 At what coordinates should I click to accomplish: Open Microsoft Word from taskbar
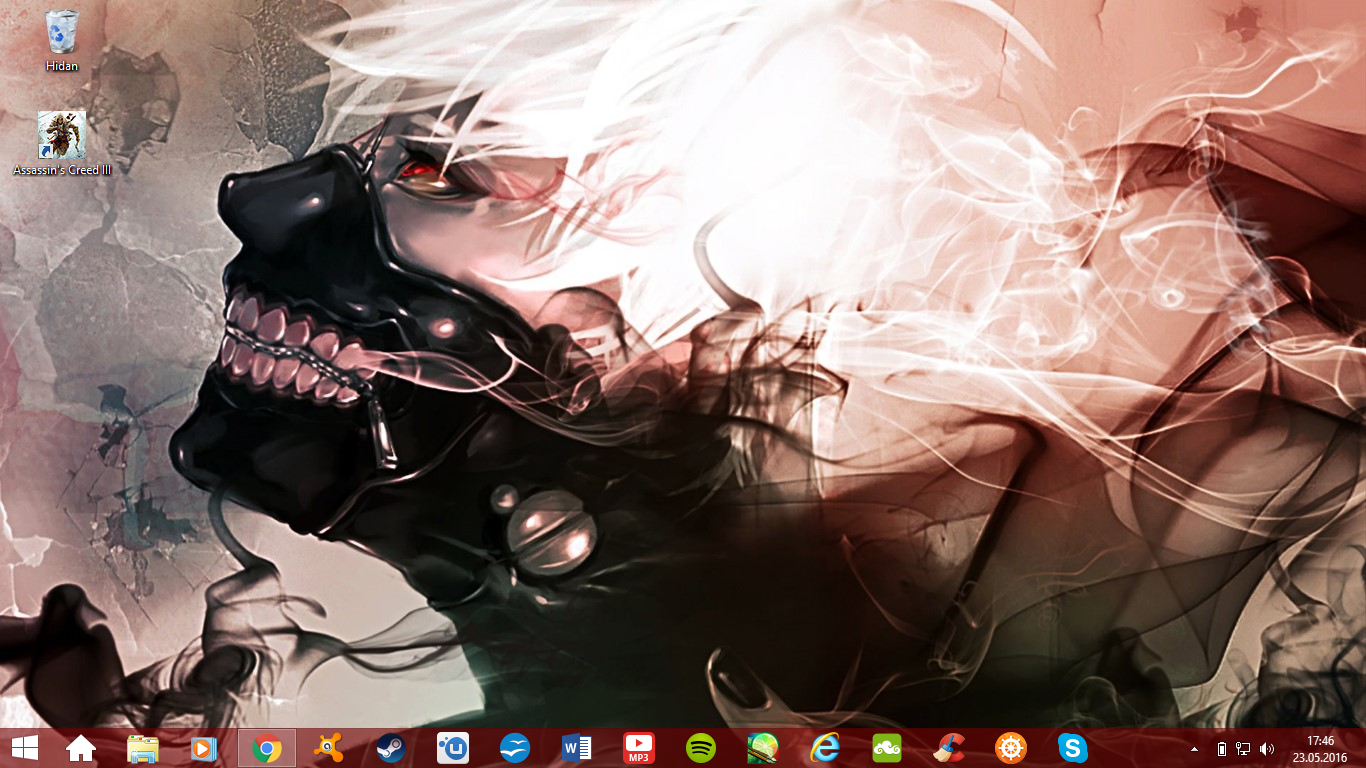click(577, 748)
